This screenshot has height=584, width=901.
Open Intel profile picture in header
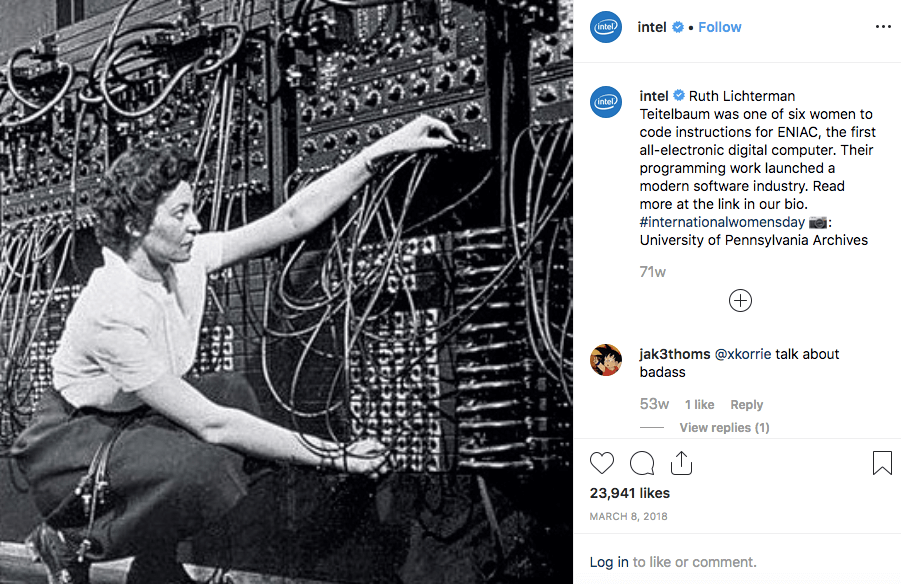pos(606,27)
